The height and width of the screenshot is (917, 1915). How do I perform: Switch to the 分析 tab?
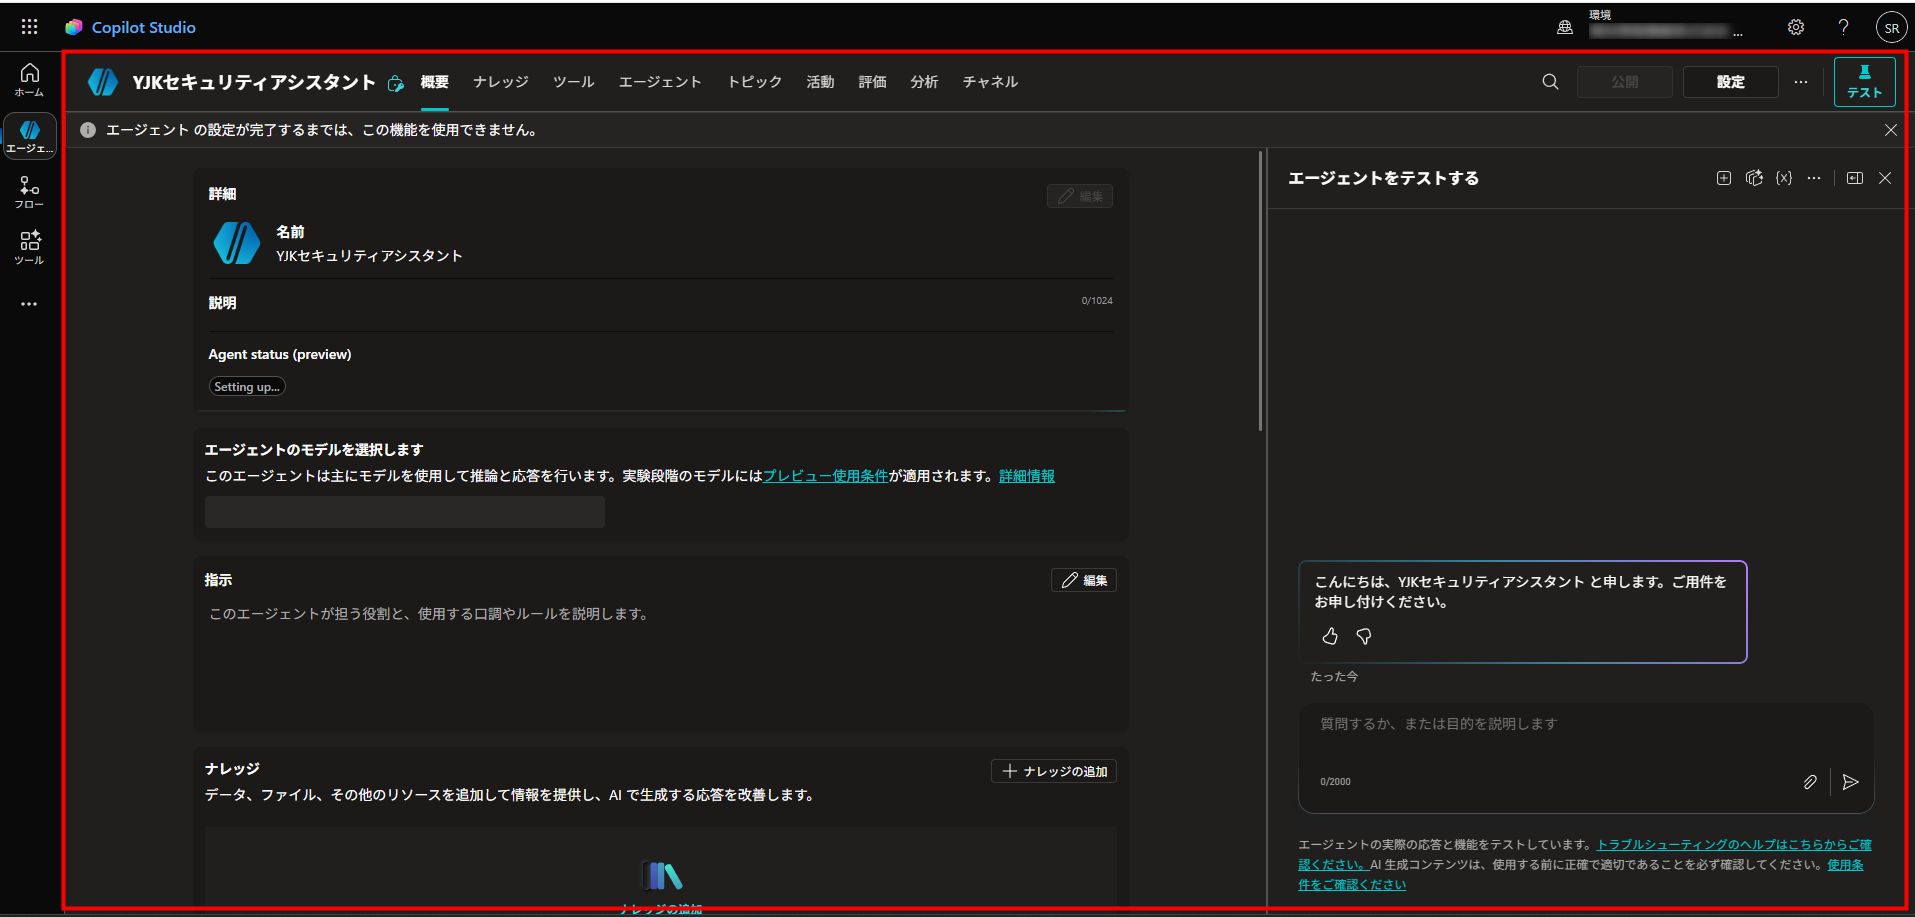point(925,82)
